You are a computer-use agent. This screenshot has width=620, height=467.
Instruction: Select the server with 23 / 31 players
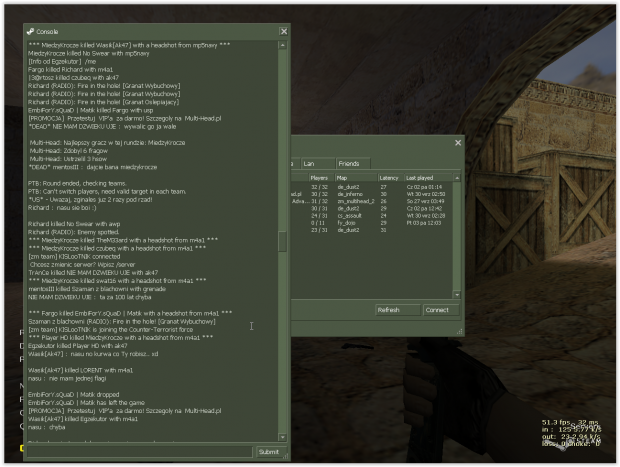tap(372, 230)
